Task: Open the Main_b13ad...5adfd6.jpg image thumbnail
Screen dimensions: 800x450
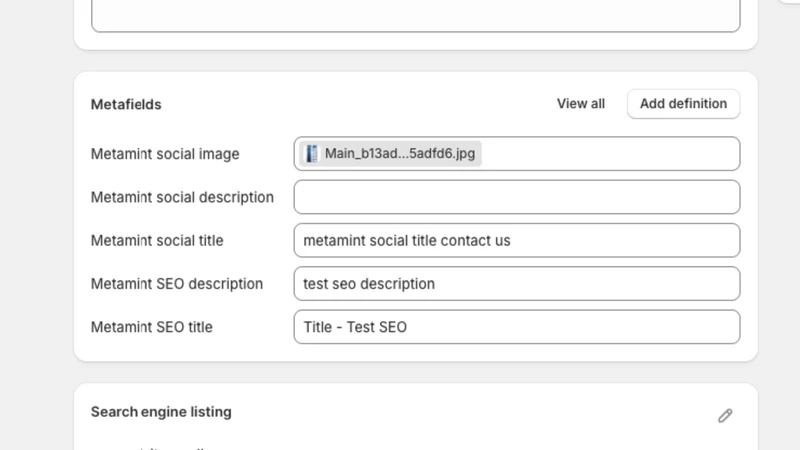Action: (311, 154)
